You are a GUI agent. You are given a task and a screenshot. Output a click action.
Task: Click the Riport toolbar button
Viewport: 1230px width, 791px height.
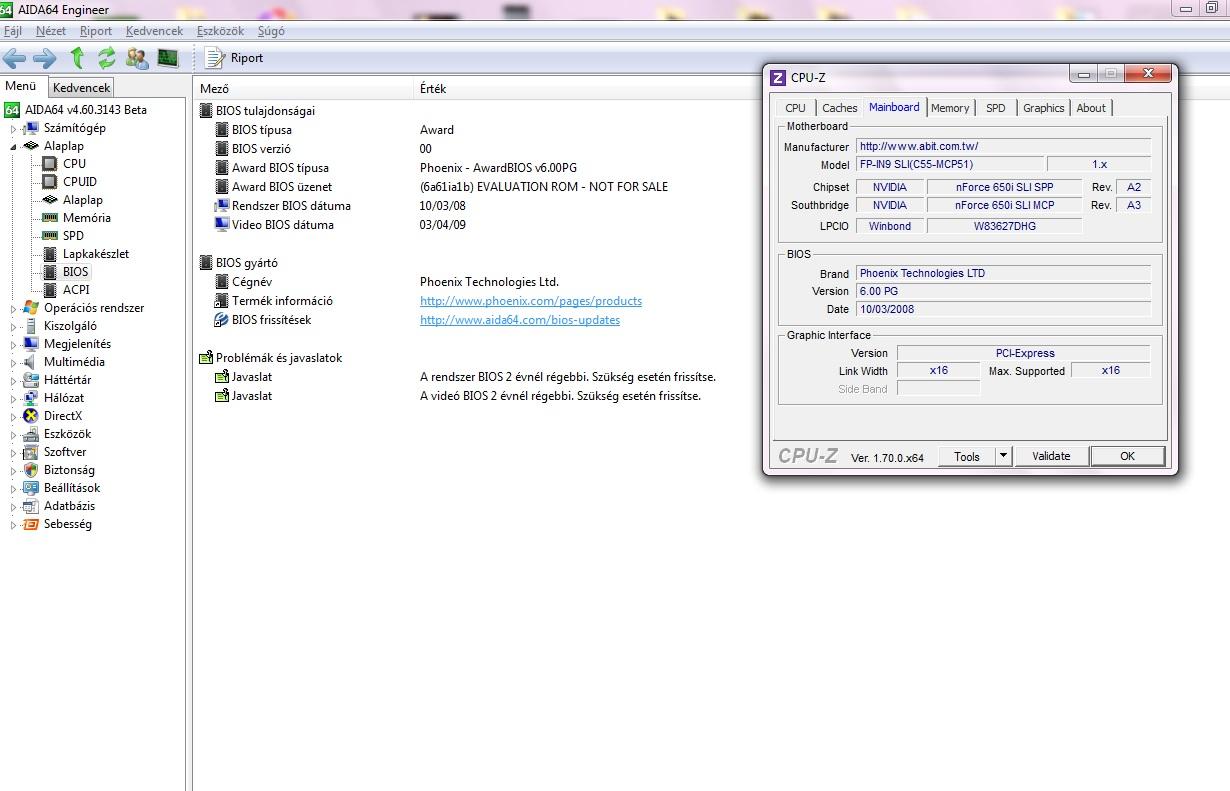point(235,57)
